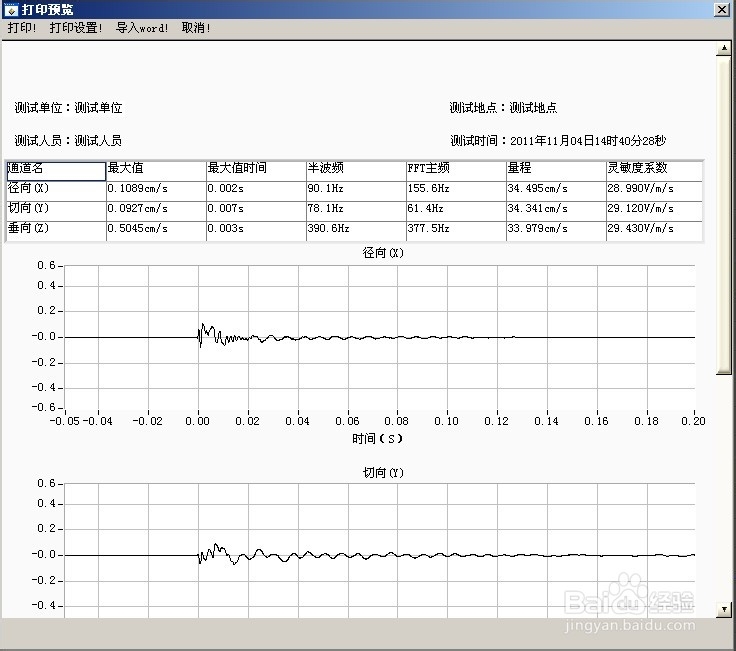Click the 最大值 column header
This screenshot has width=736, height=651.
(156, 171)
